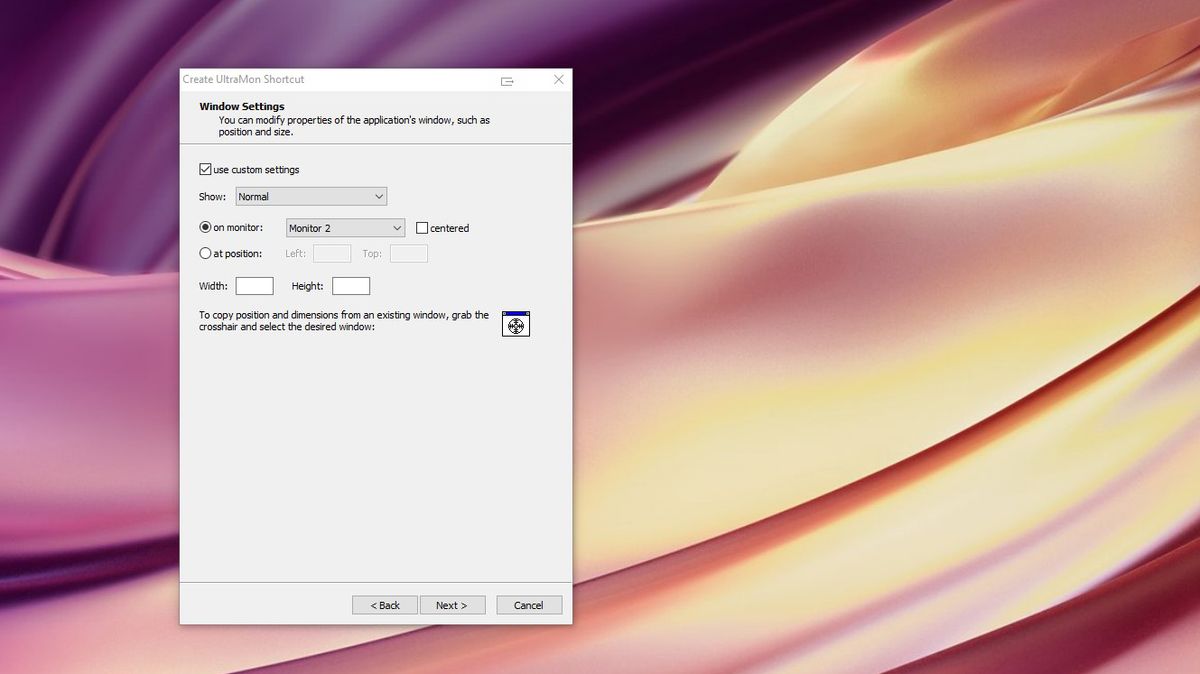
Task: Click the Left position field
Action: 331,253
